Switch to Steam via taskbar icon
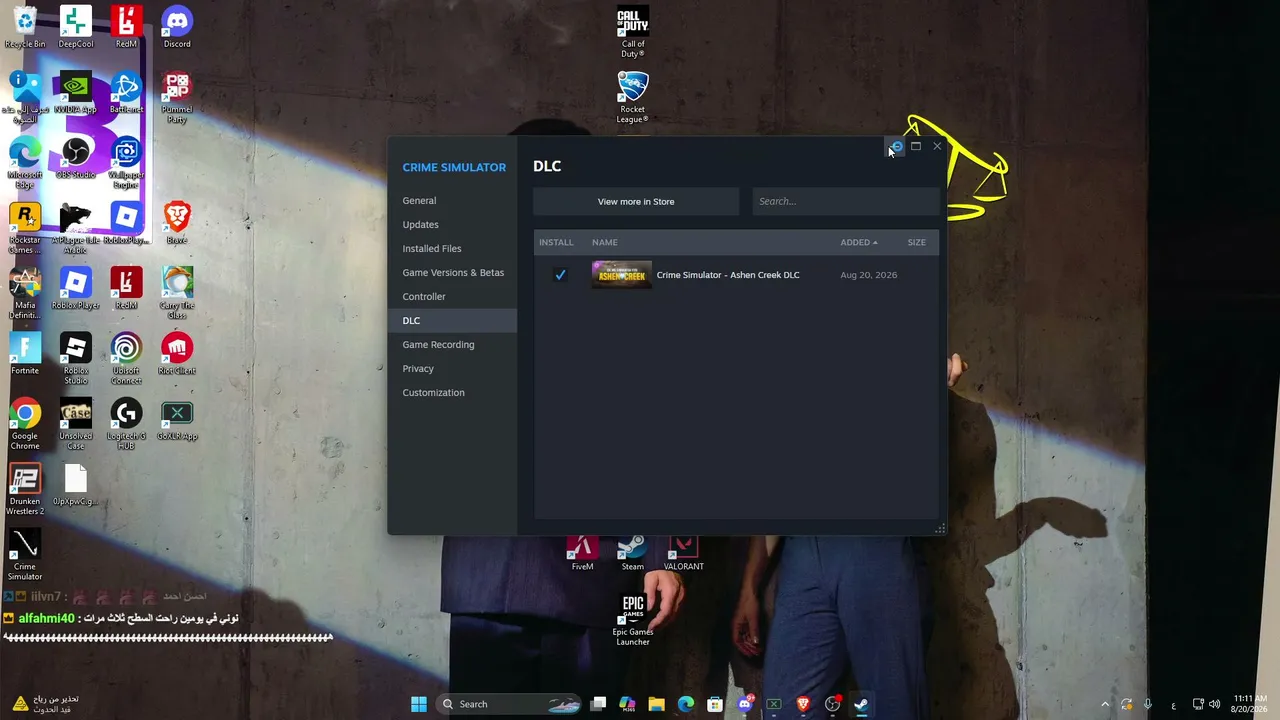The width and height of the screenshot is (1280, 720). point(861,704)
